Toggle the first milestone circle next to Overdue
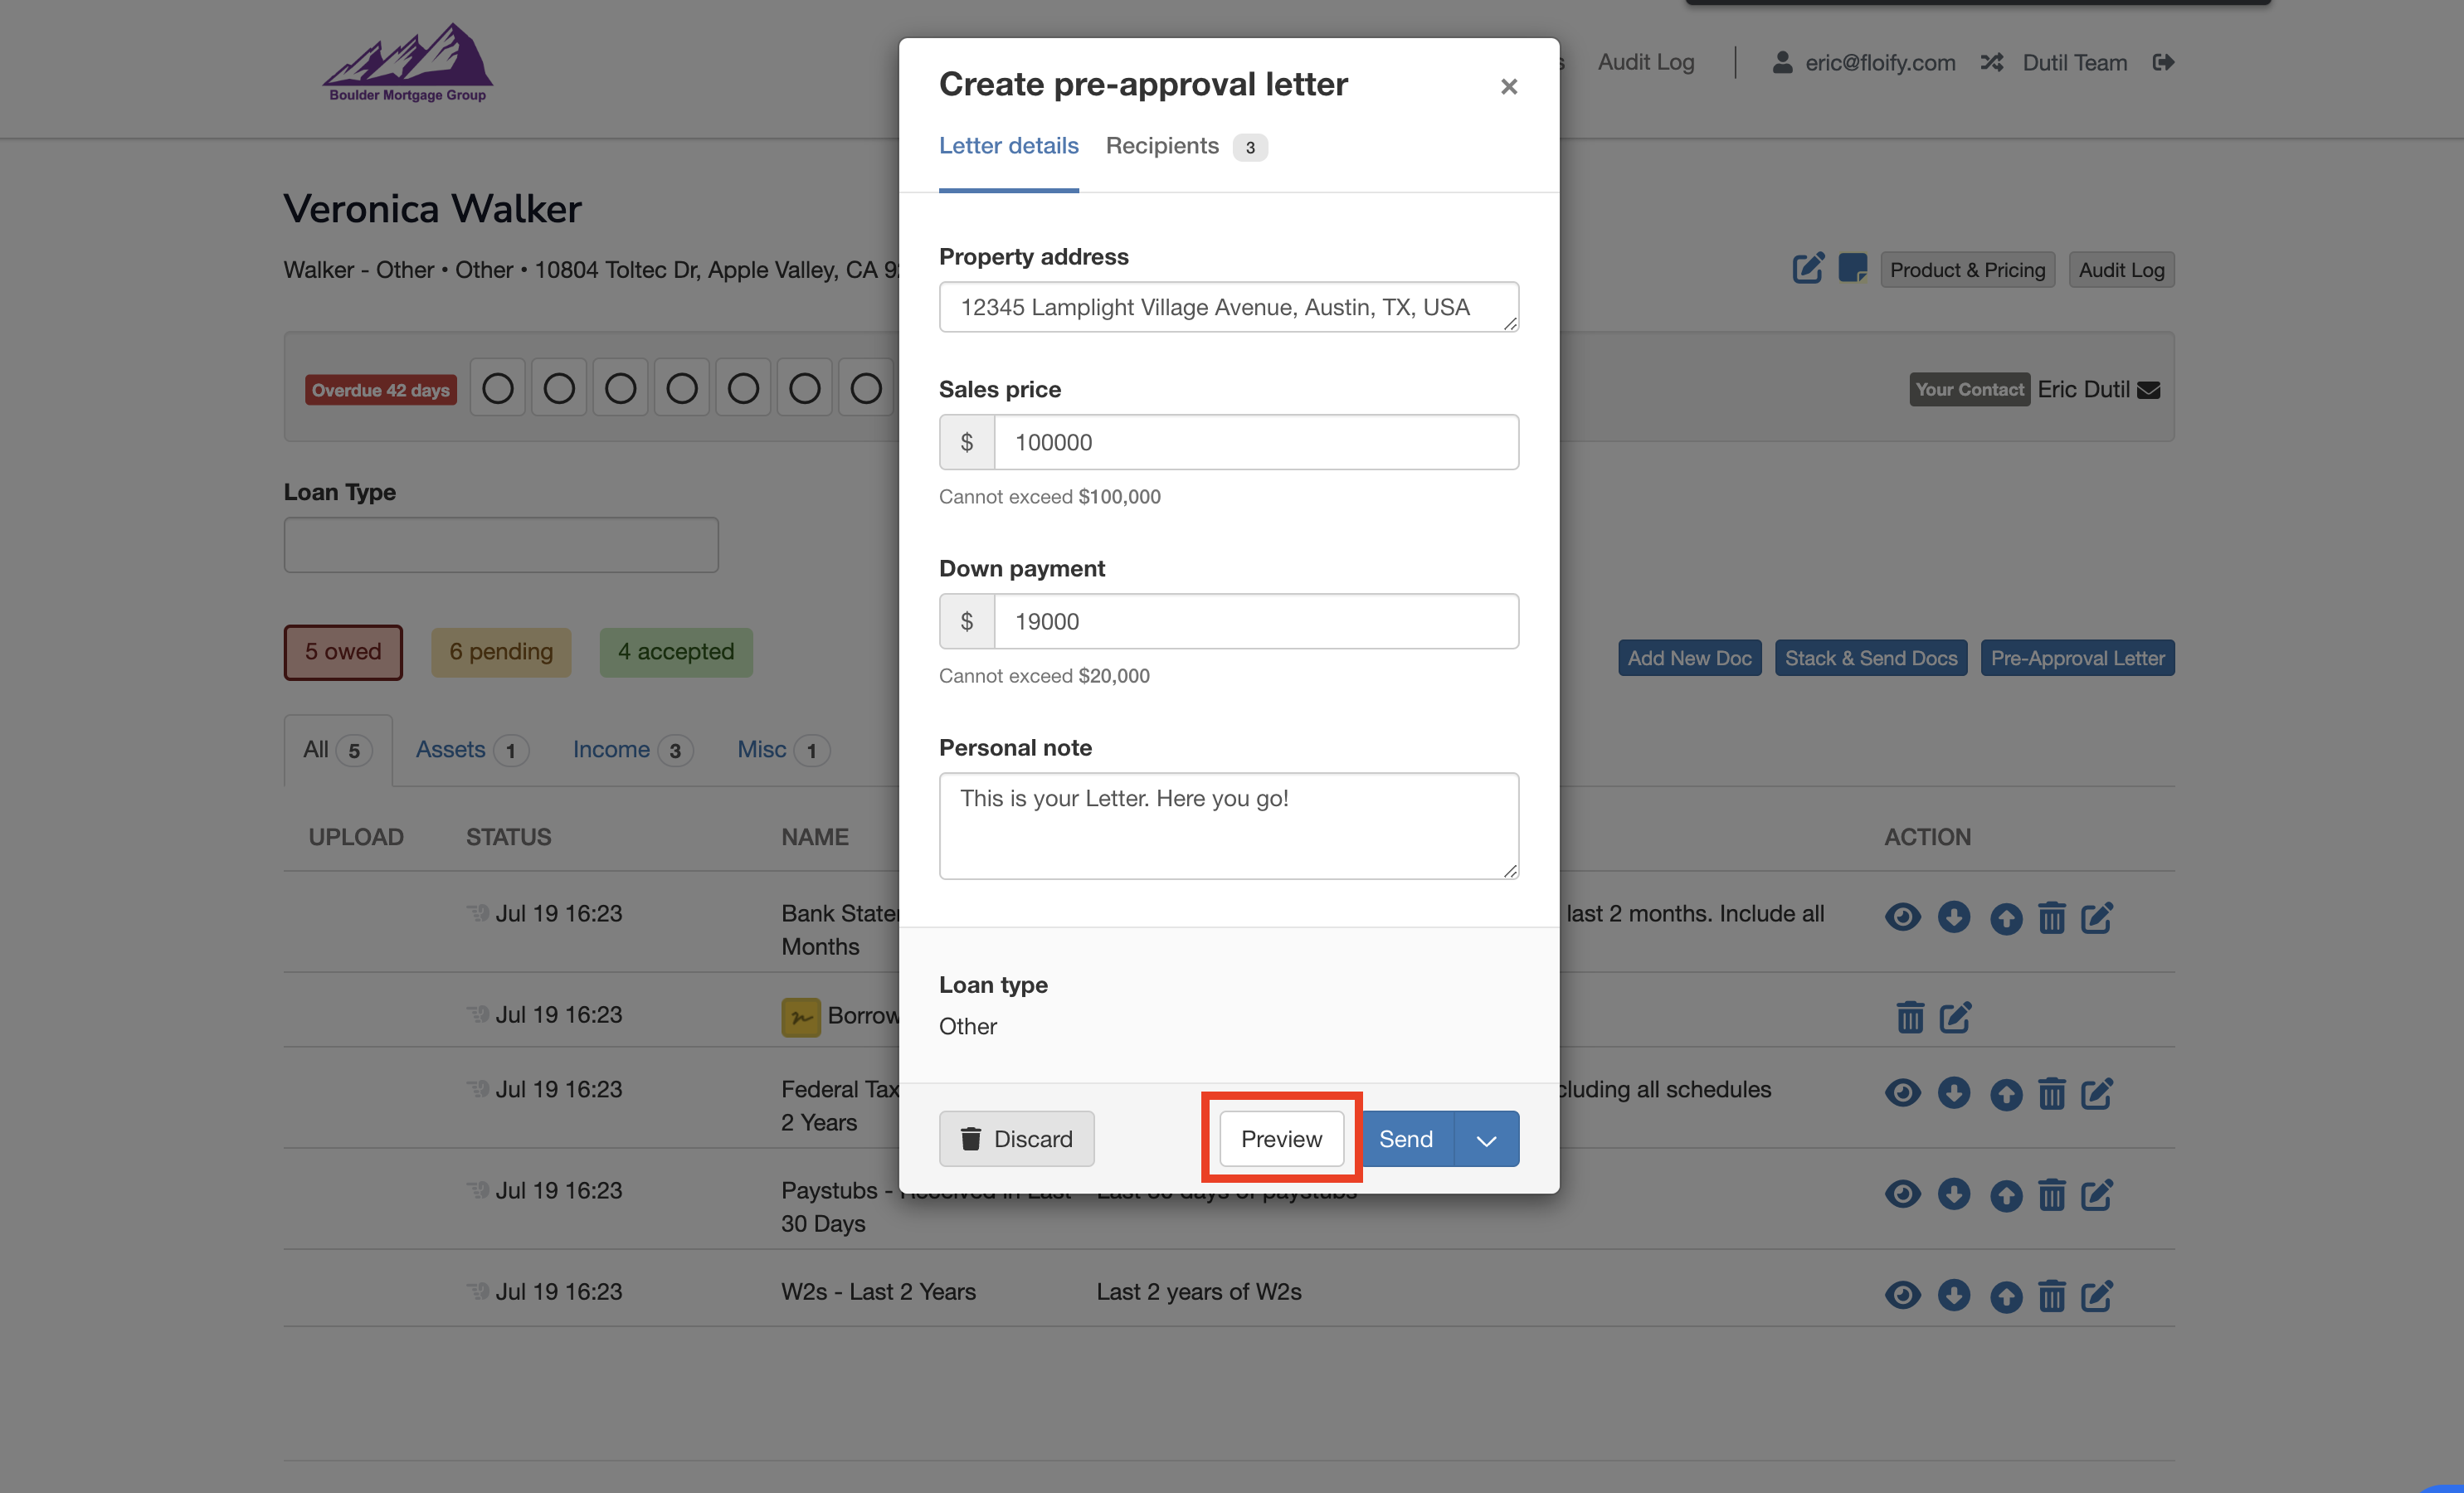Screen dimensions: 2464x1493 [497, 388]
